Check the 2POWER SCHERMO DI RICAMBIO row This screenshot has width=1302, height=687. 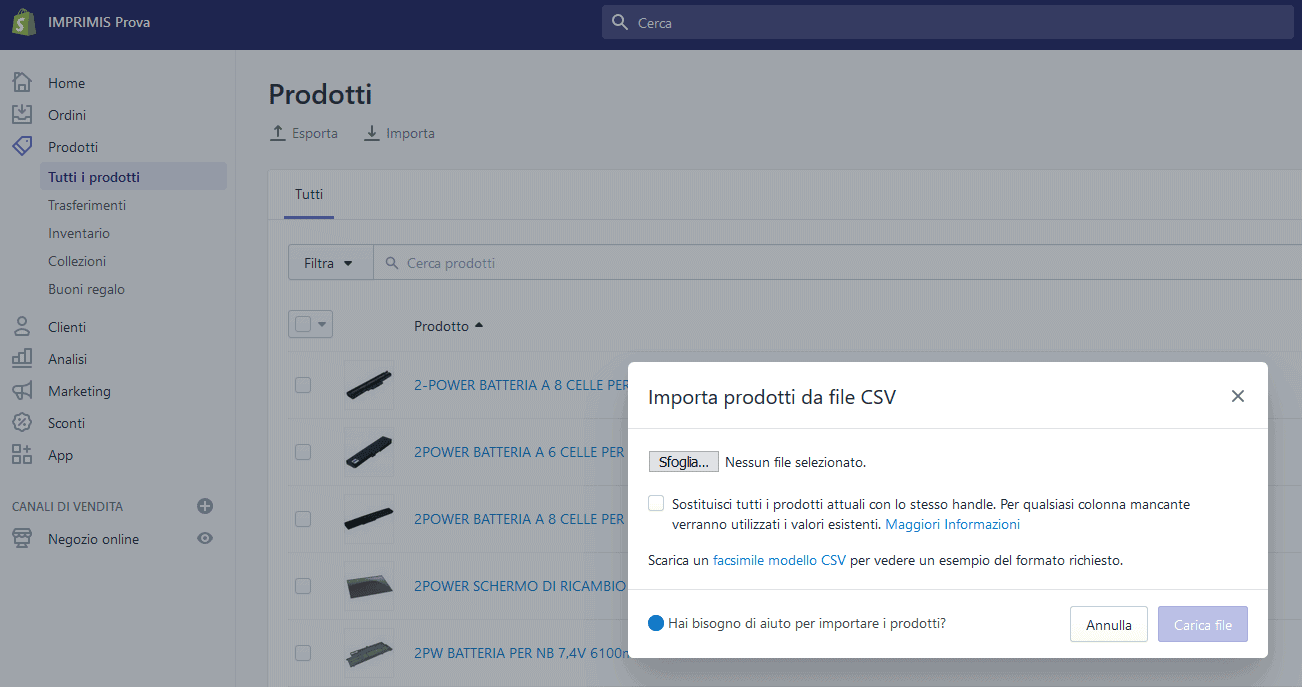(x=303, y=586)
